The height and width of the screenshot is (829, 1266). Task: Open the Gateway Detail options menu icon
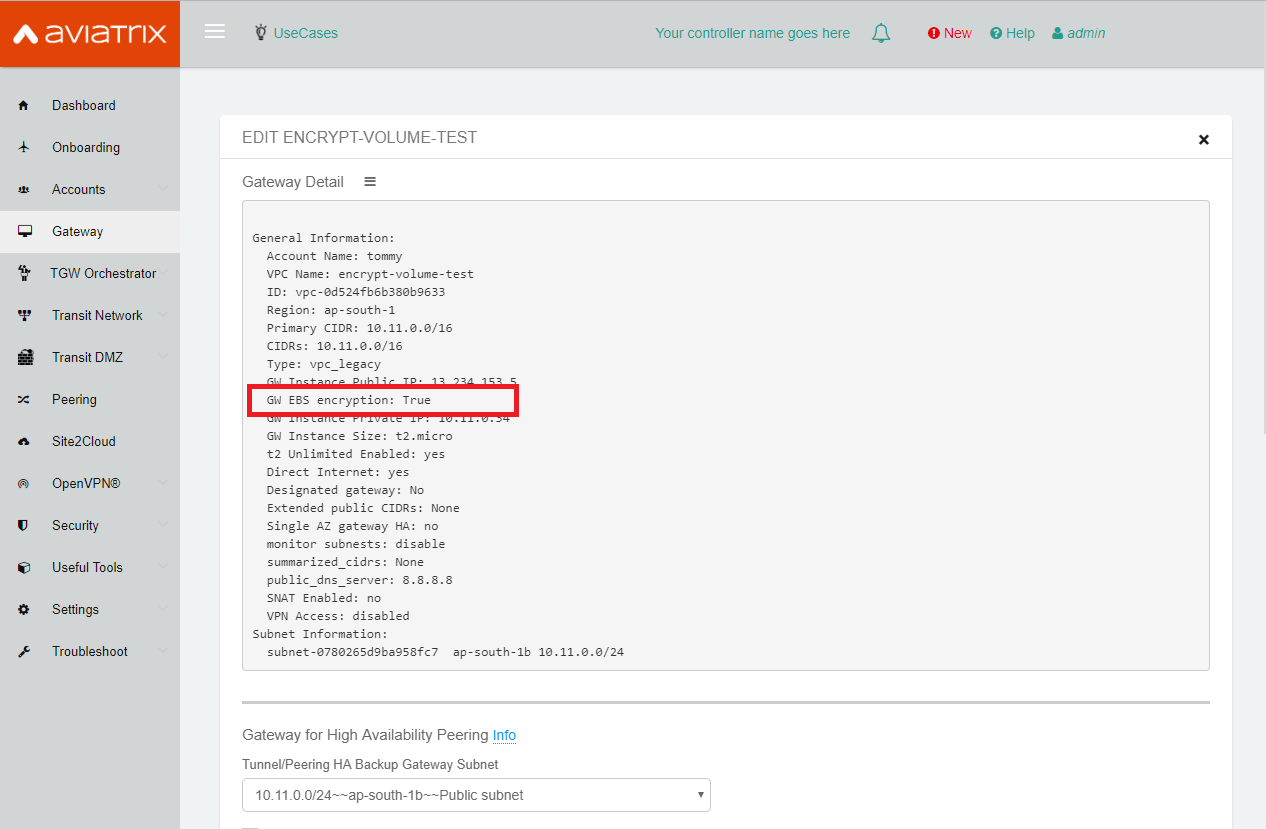pyautogui.click(x=370, y=181)
